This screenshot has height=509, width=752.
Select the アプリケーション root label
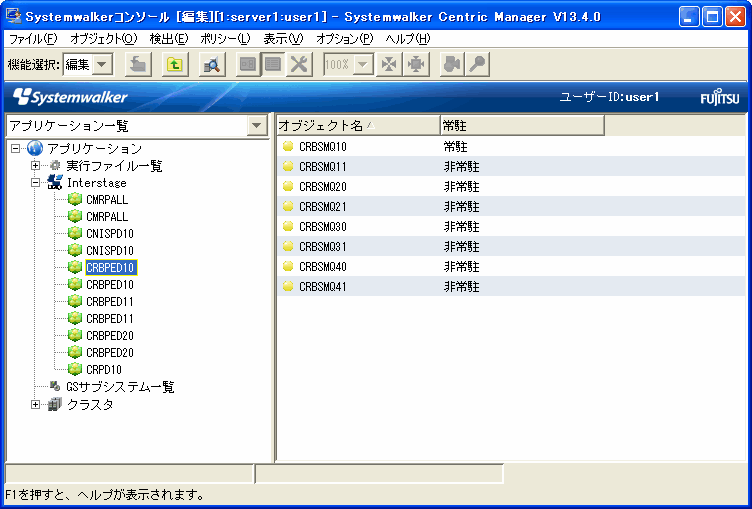pyautogui.click(x=95, y=149)
